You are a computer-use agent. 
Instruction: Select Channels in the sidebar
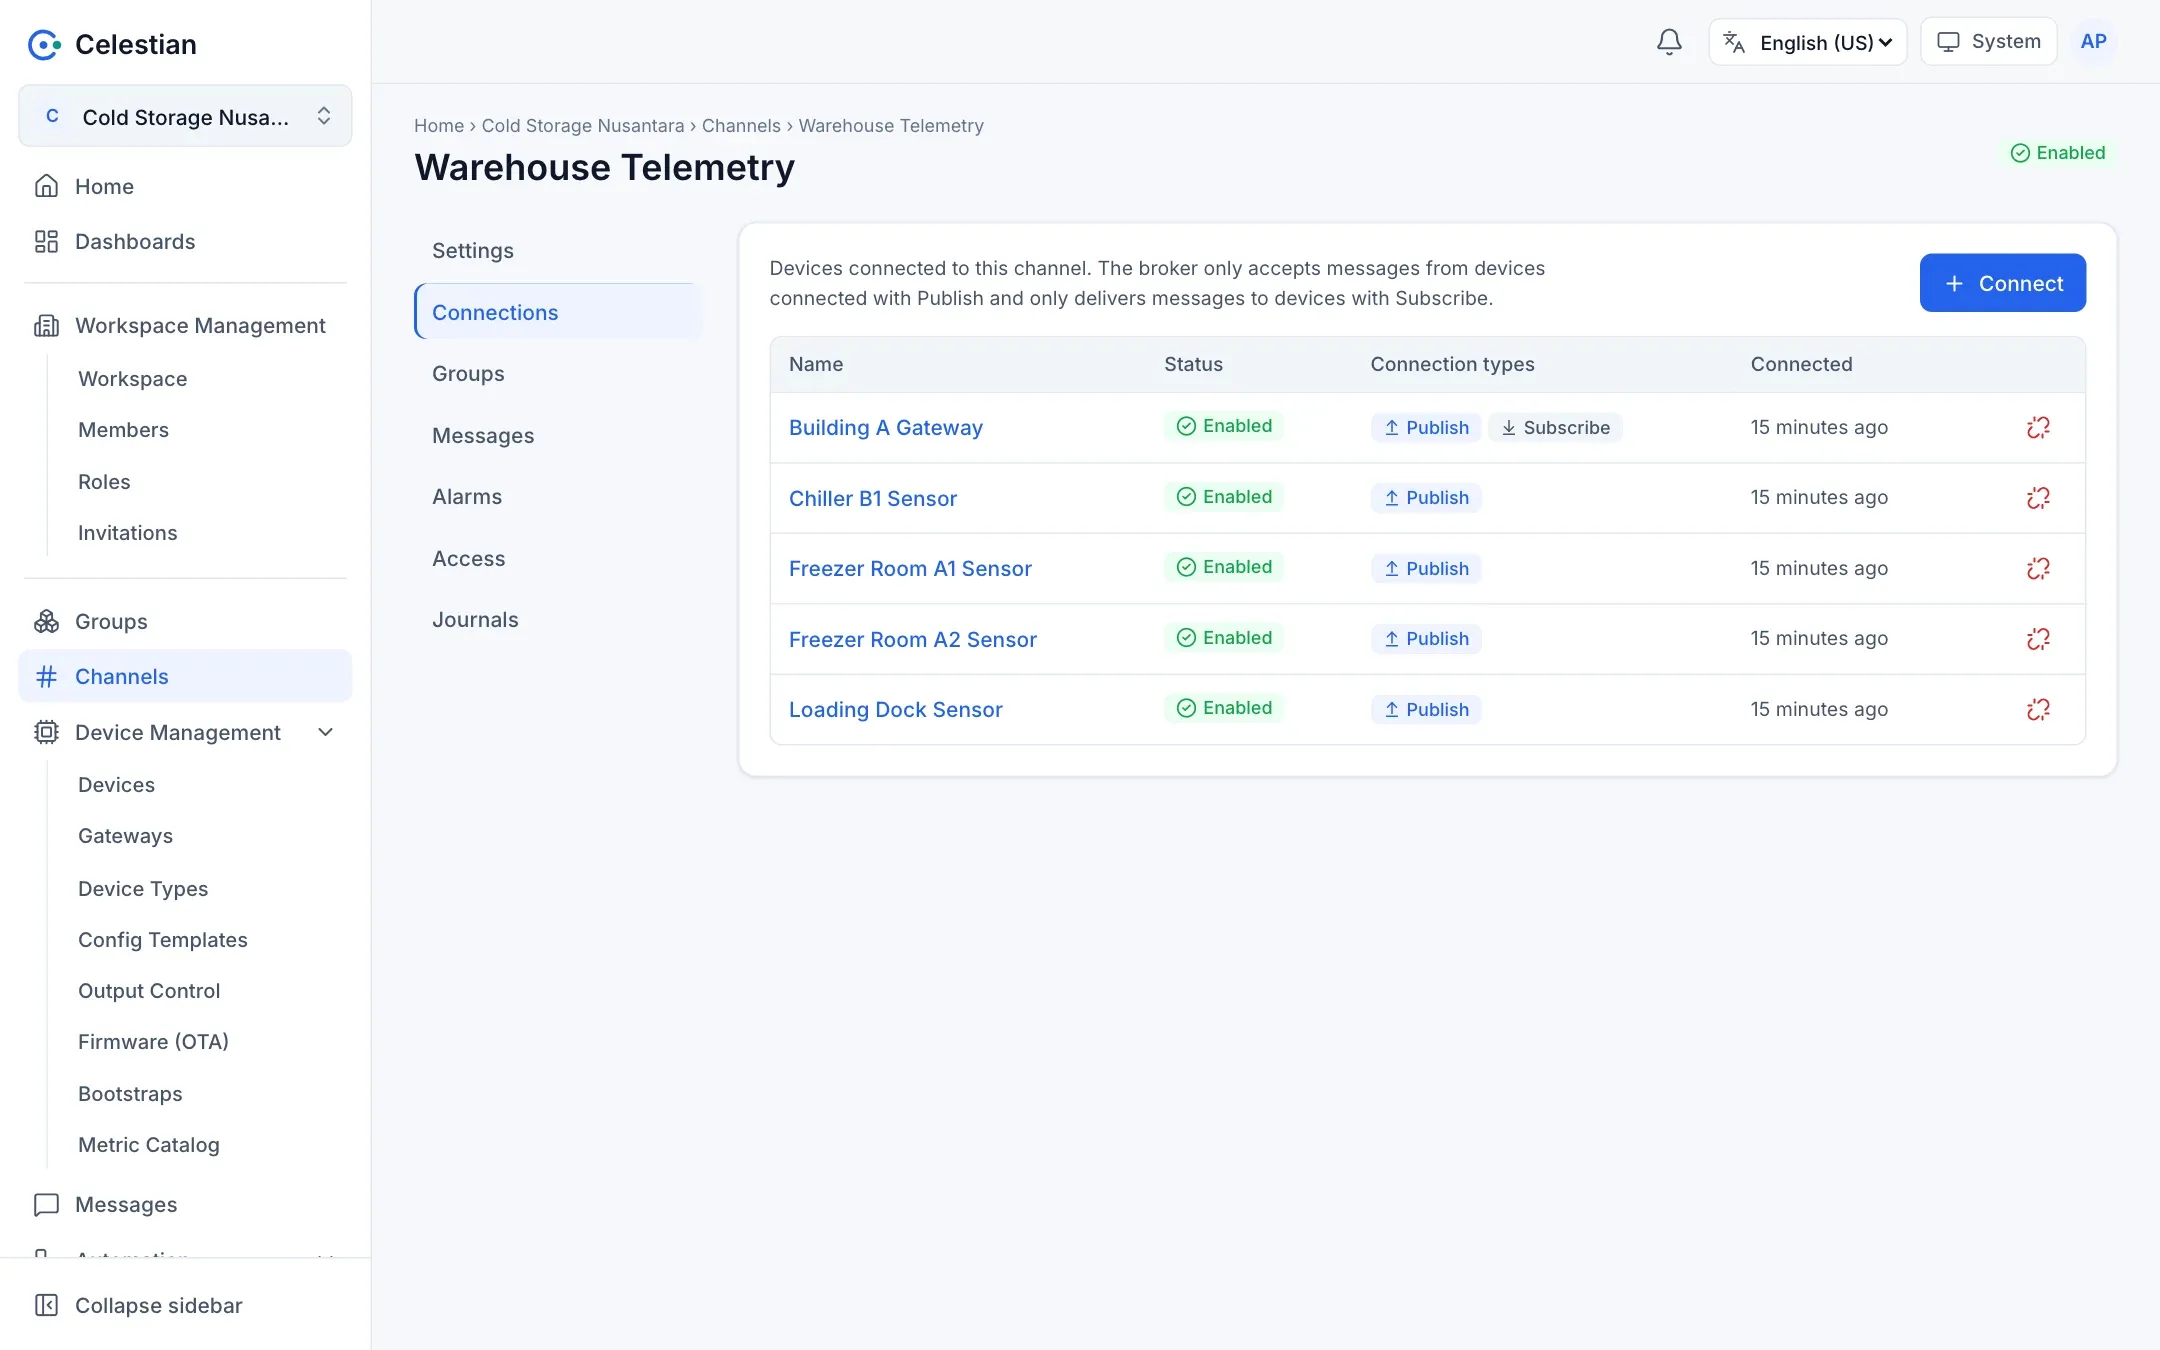[185, 677]
